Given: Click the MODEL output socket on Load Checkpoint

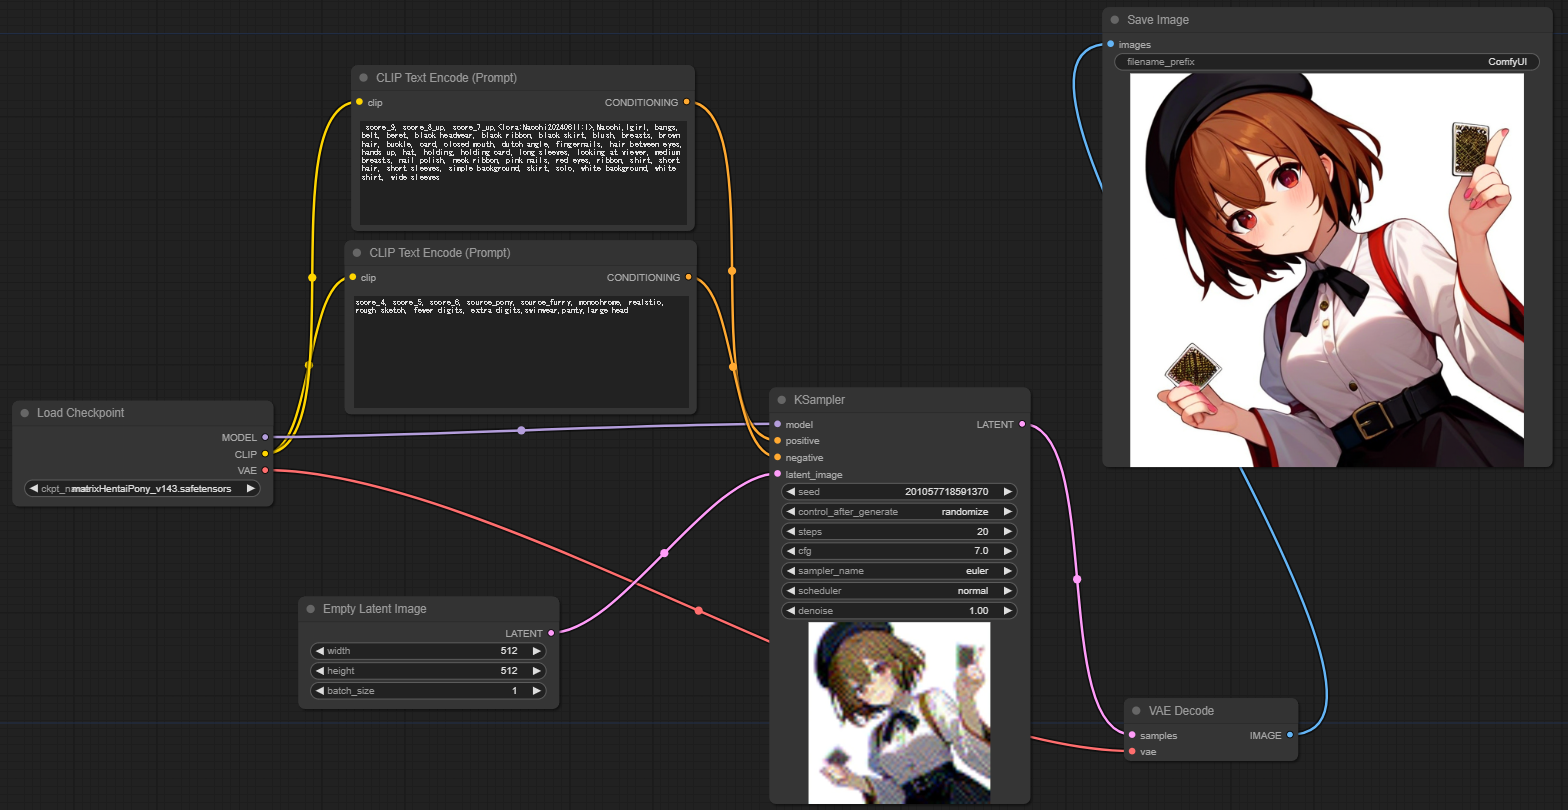Looking at the screenshot, I should coord(265,437).
